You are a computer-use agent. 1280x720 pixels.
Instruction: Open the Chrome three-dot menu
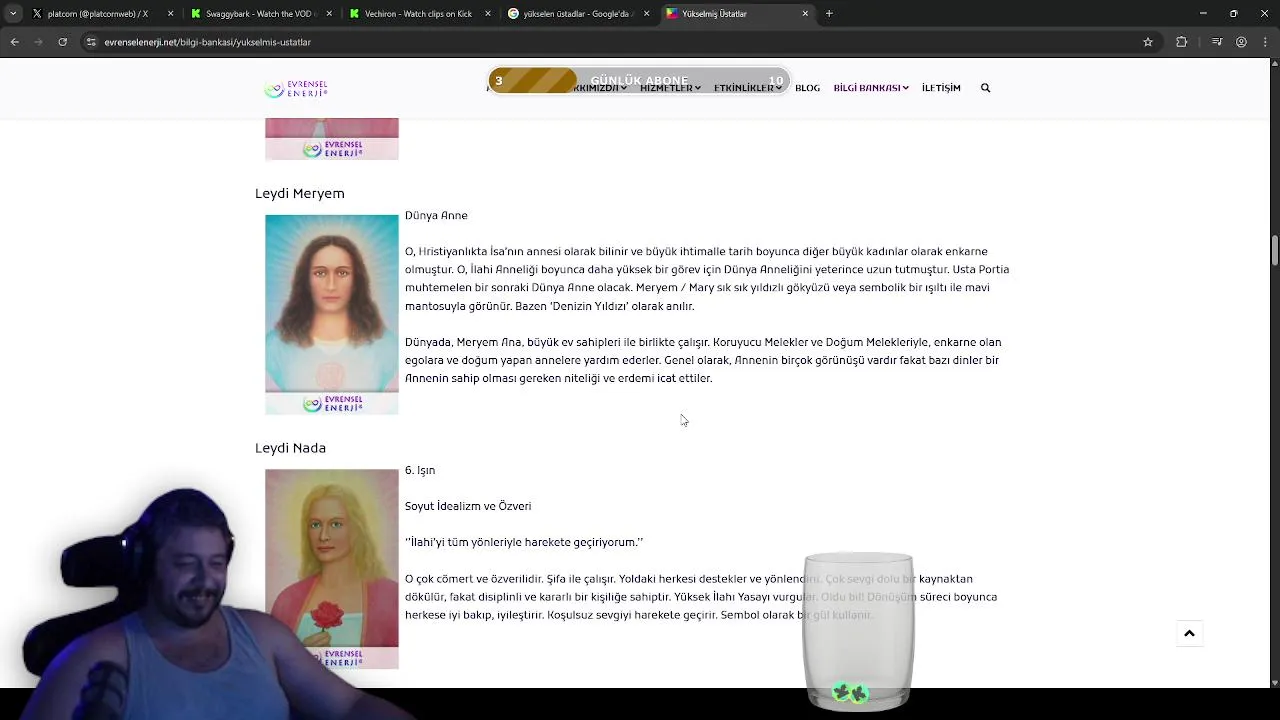tap(1265, 42)
